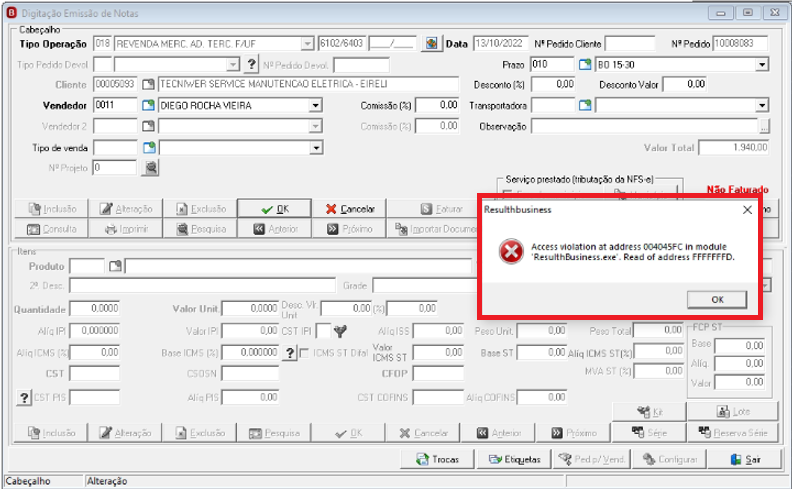Click OK in the Resulthbusiness error dialog
The width and height of the screenshot is (792, 489).
(x=717, y=300)
